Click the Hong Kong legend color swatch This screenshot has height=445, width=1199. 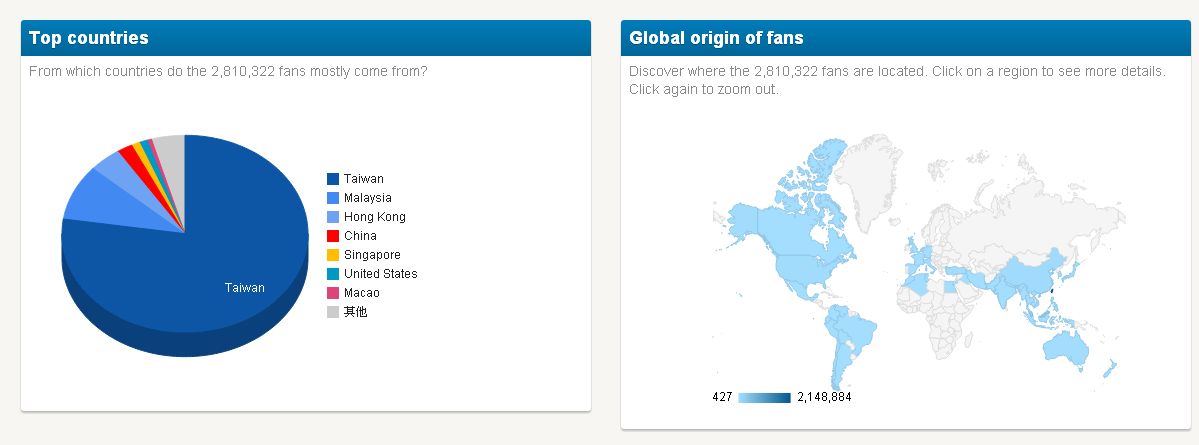point(333,217)
